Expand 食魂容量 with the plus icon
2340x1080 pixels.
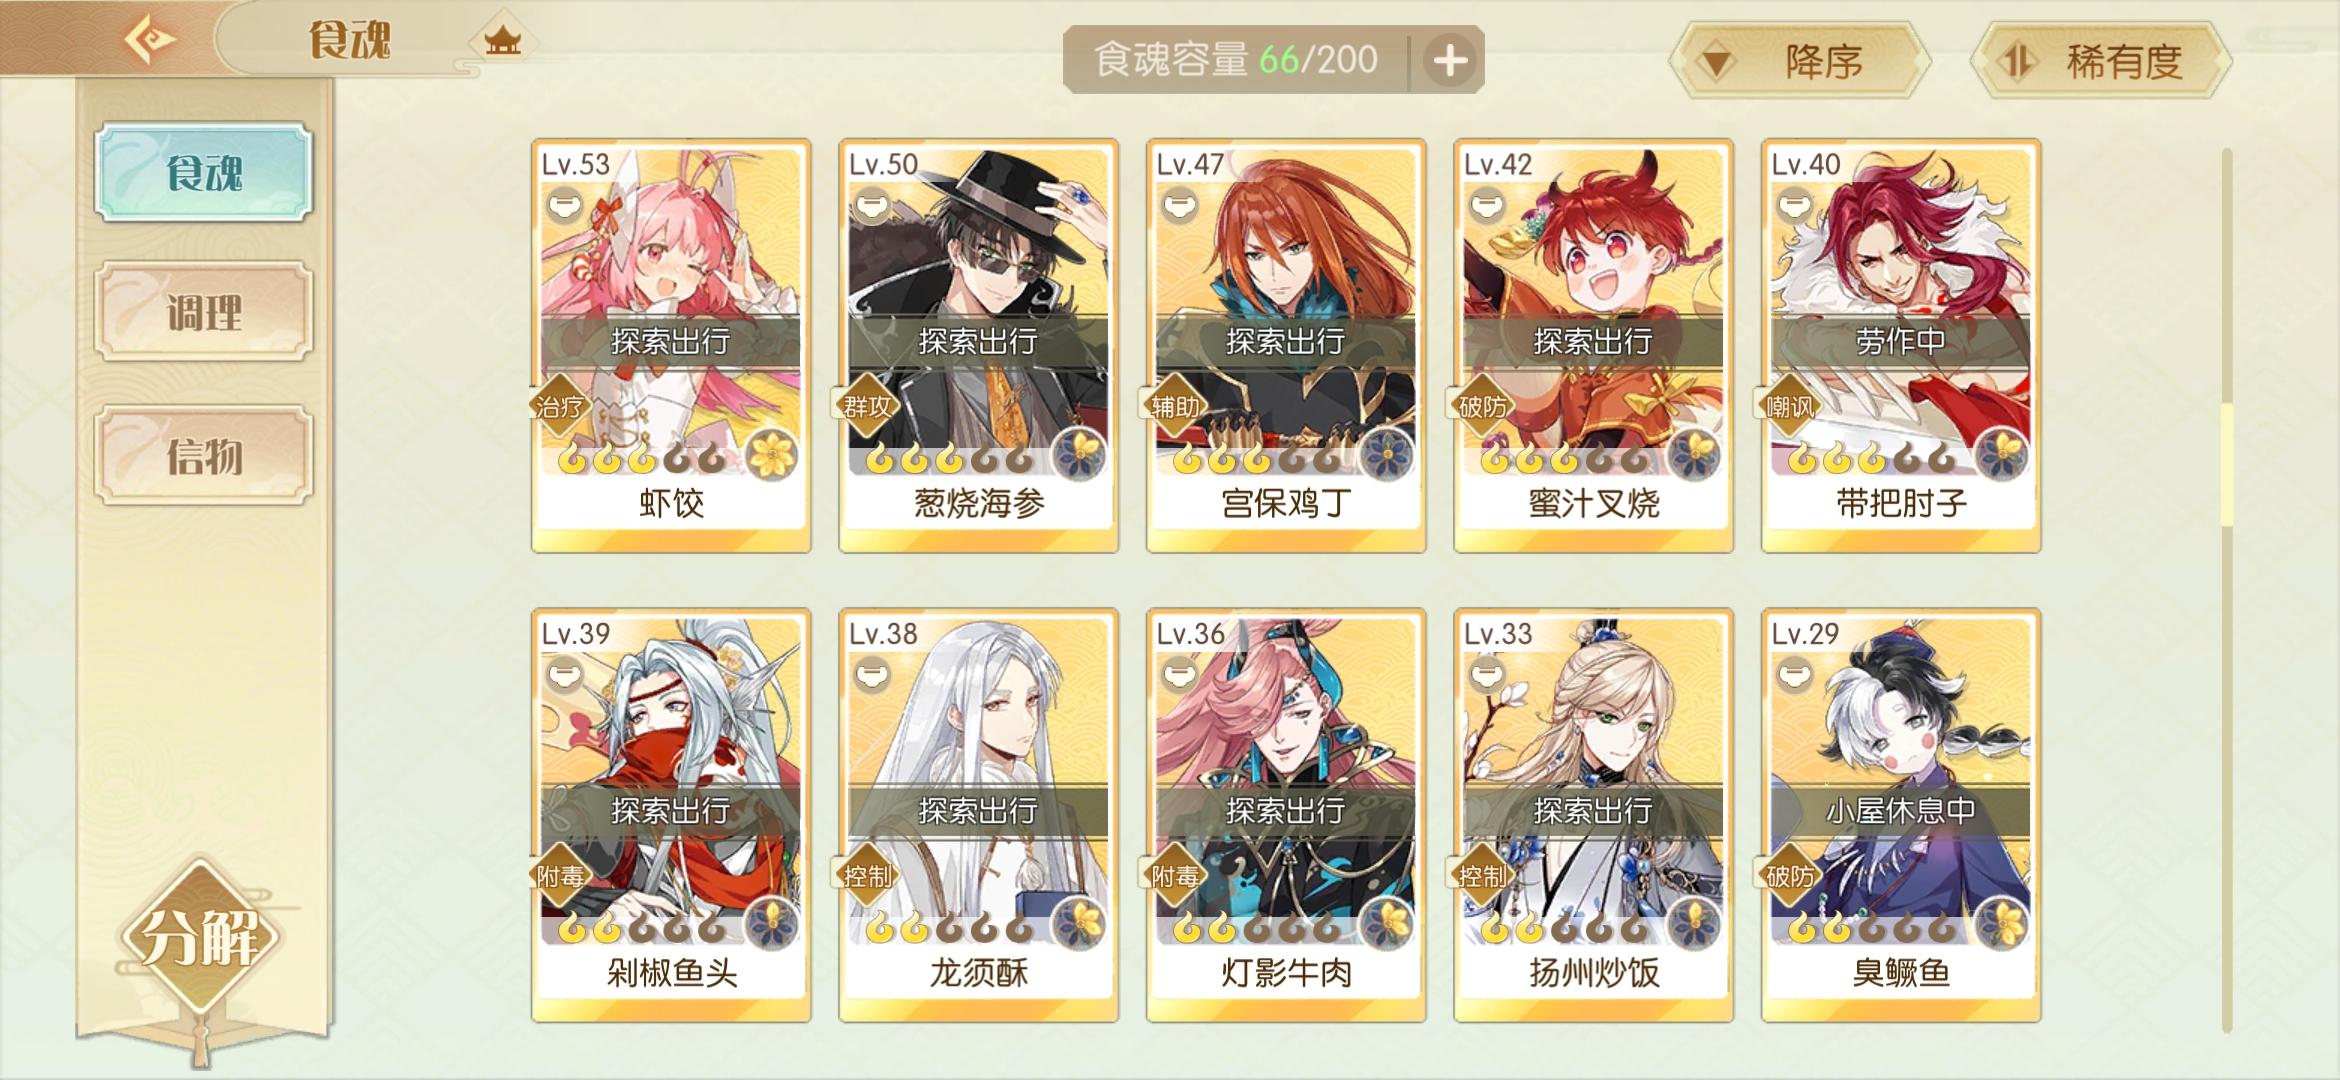(1450, 61)
